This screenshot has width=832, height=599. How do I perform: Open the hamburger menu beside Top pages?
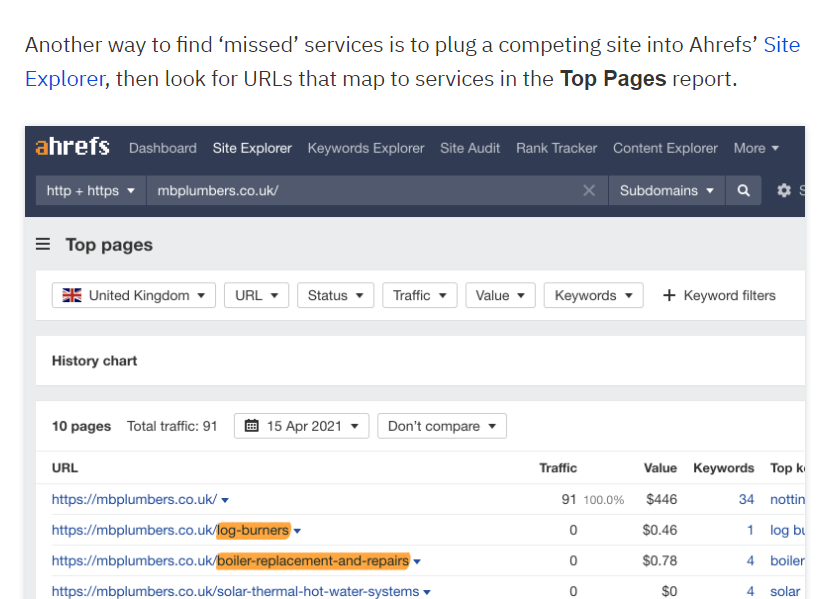[43, 244]
